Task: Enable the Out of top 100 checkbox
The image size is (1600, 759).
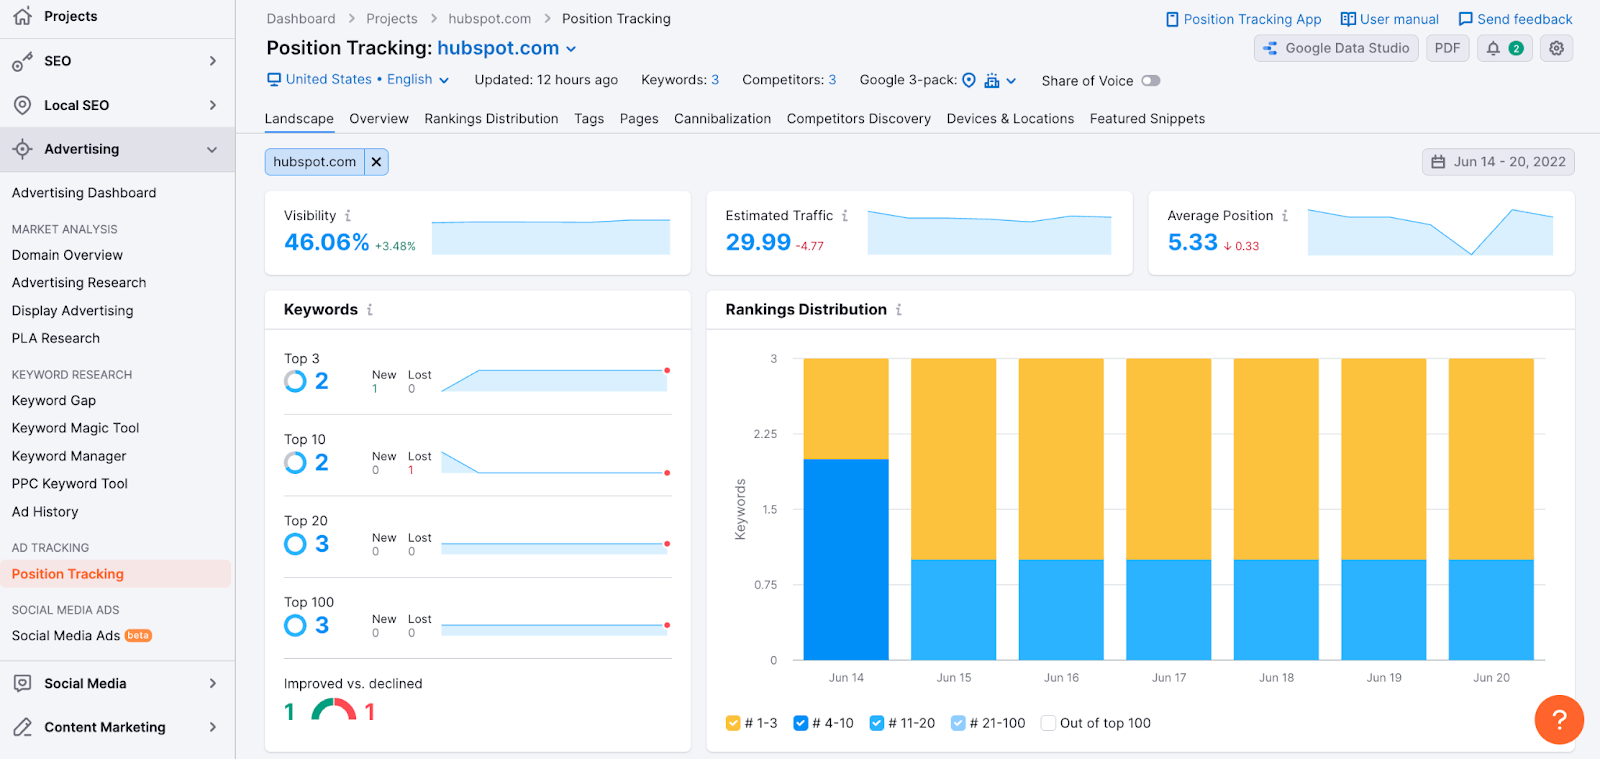Action: [1048, 723]
